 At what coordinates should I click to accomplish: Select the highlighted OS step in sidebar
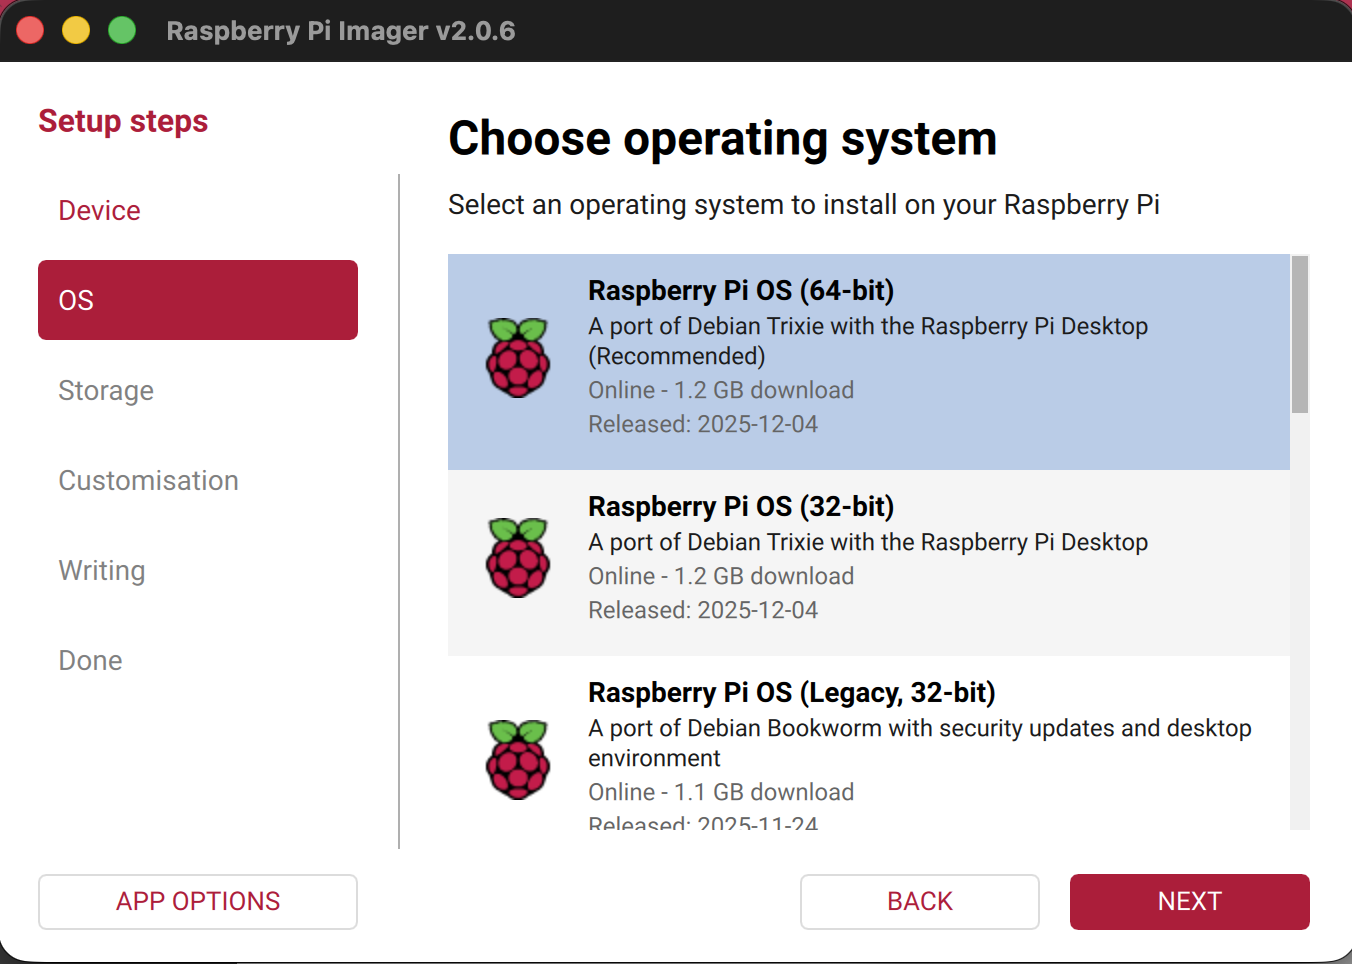coord(197,300)
